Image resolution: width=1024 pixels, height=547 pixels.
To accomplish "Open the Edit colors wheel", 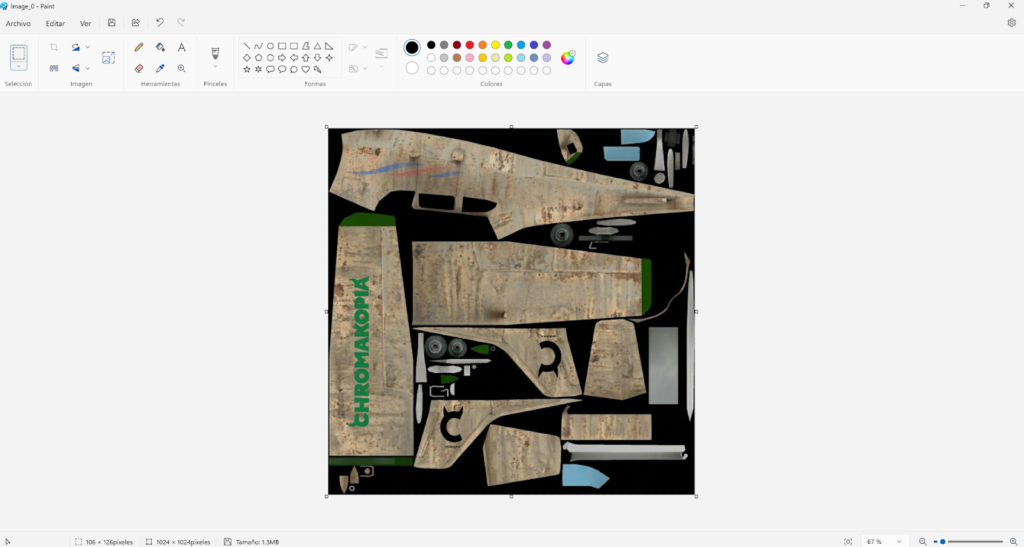I will pos(568,57).
